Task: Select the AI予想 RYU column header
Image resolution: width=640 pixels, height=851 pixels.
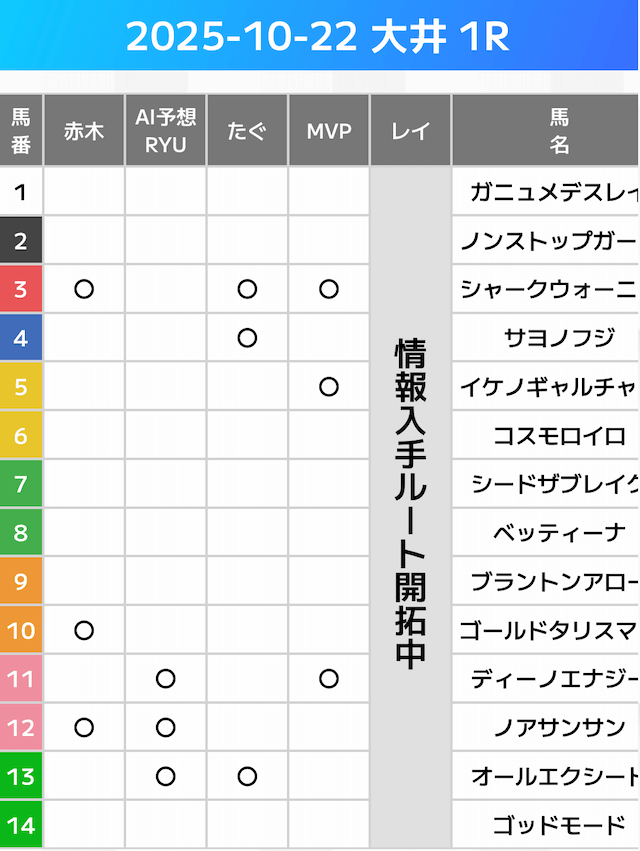Action: [x=166, y=131]
